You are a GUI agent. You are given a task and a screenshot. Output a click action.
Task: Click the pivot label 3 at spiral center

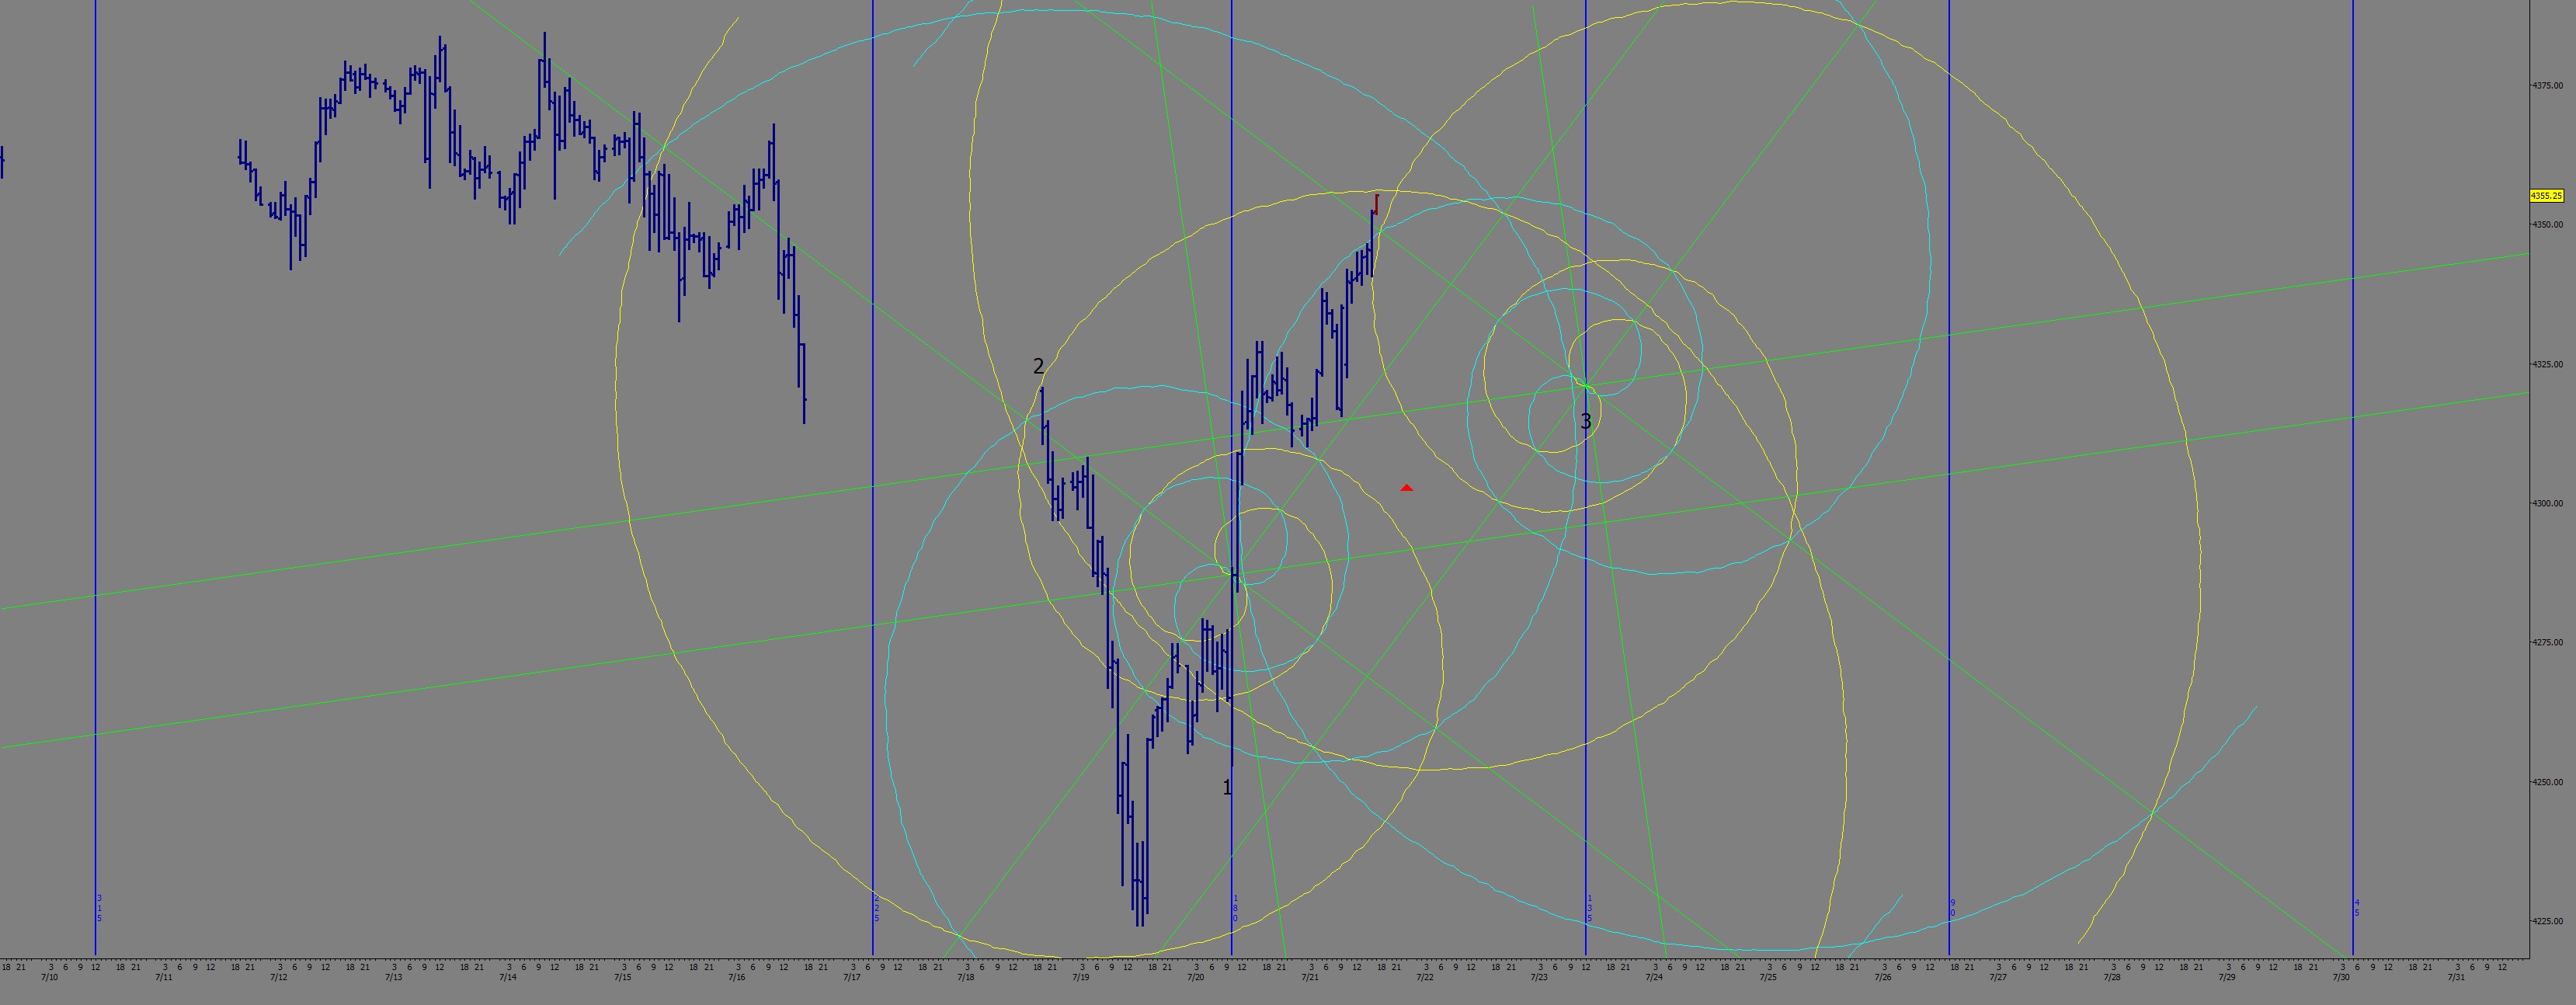tap(1585, 422)
